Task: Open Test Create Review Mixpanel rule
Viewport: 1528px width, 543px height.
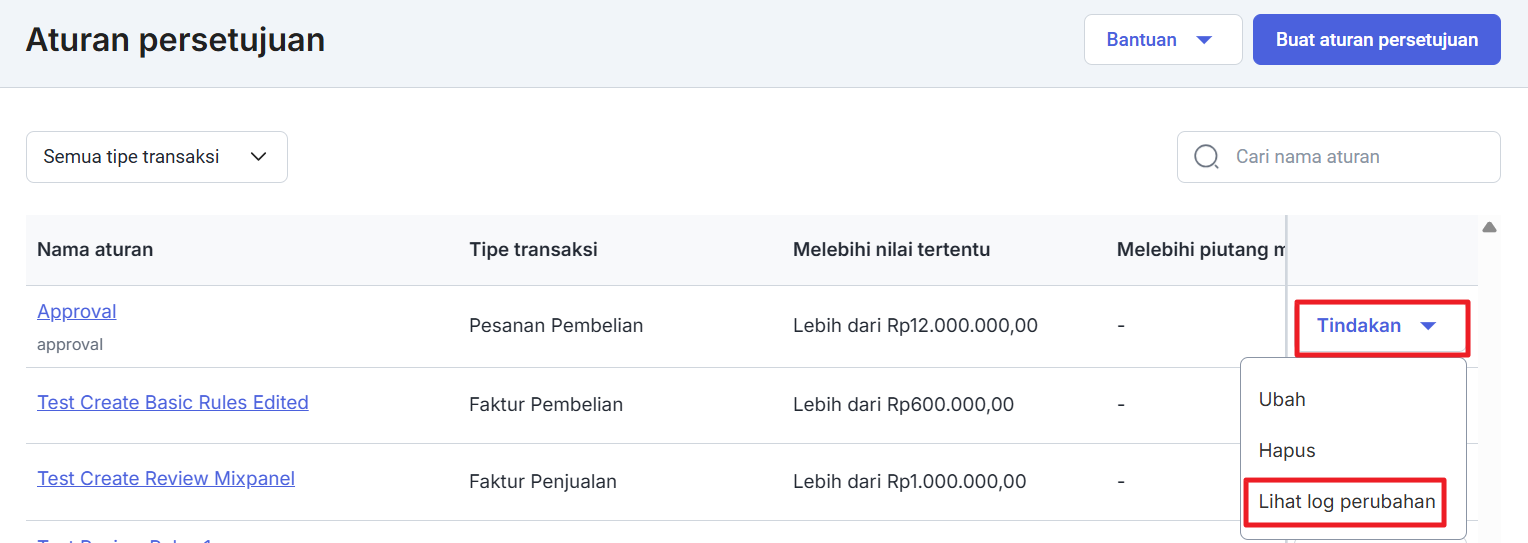Action: click(166, 478)
